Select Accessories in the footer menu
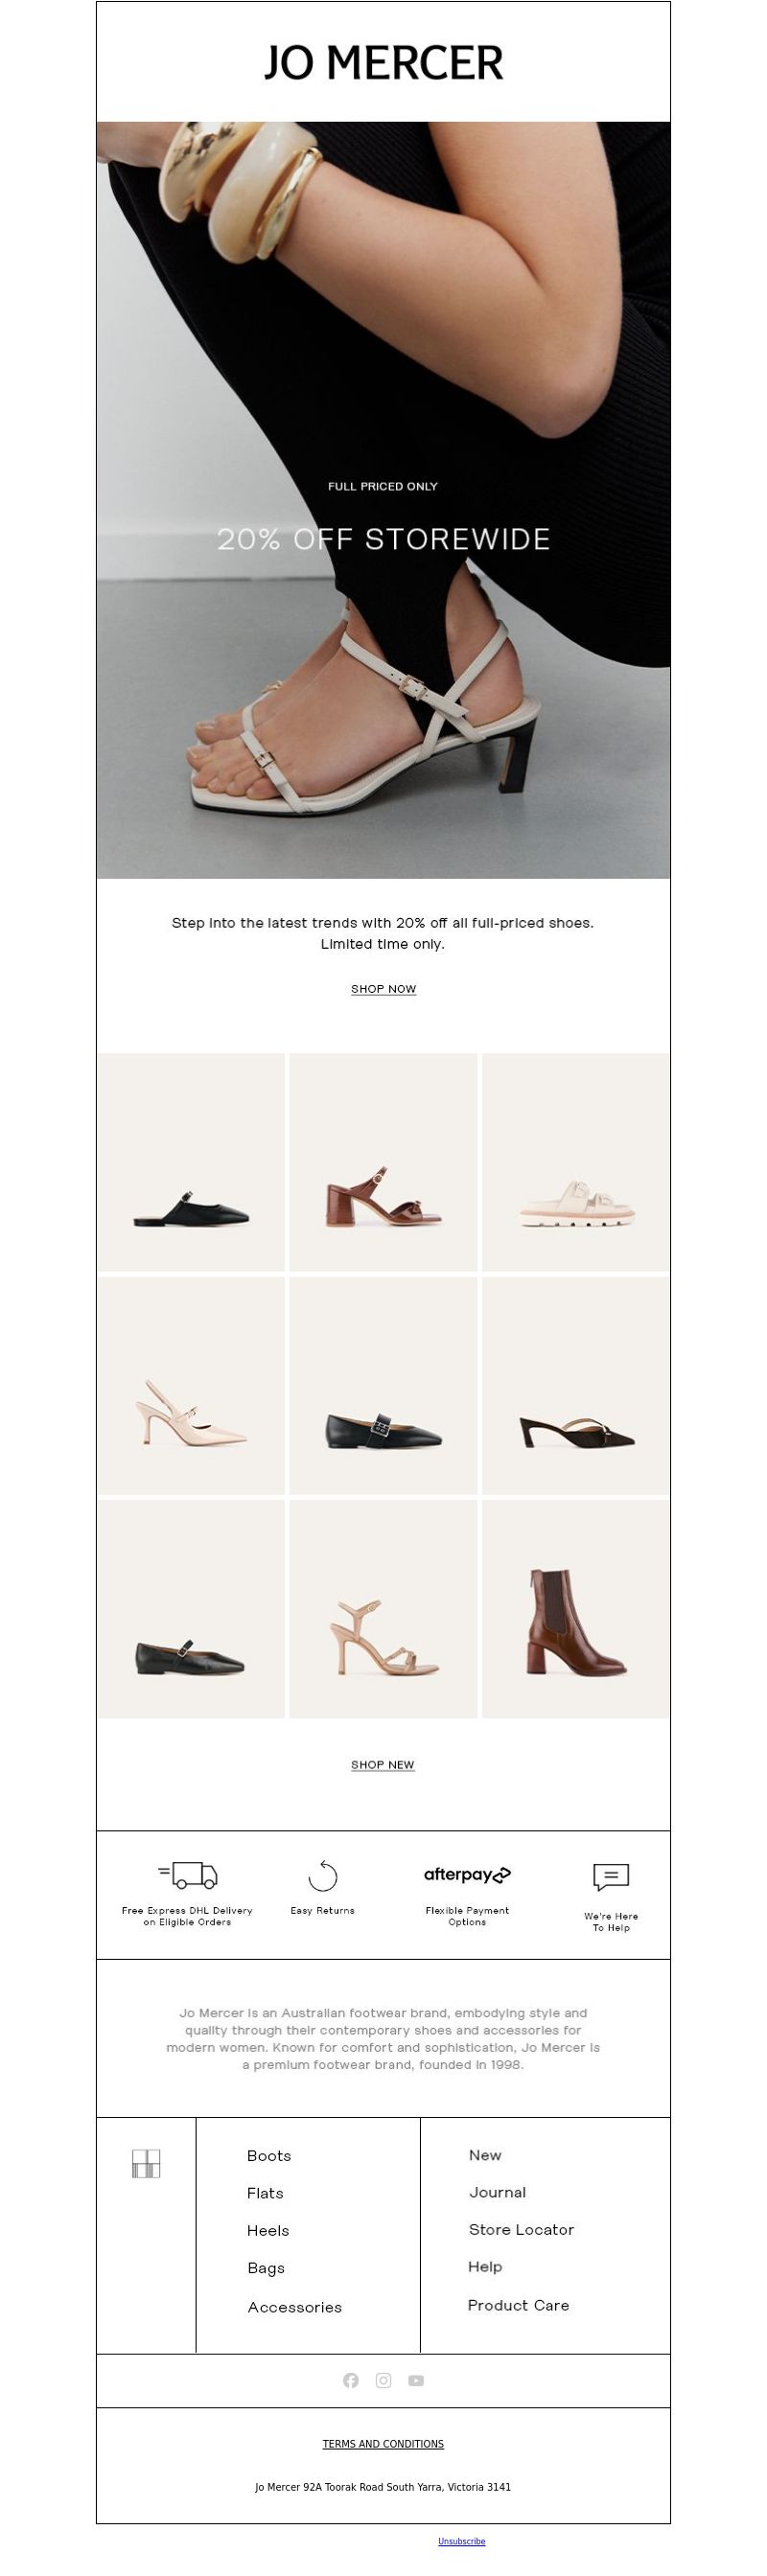 295,2306
